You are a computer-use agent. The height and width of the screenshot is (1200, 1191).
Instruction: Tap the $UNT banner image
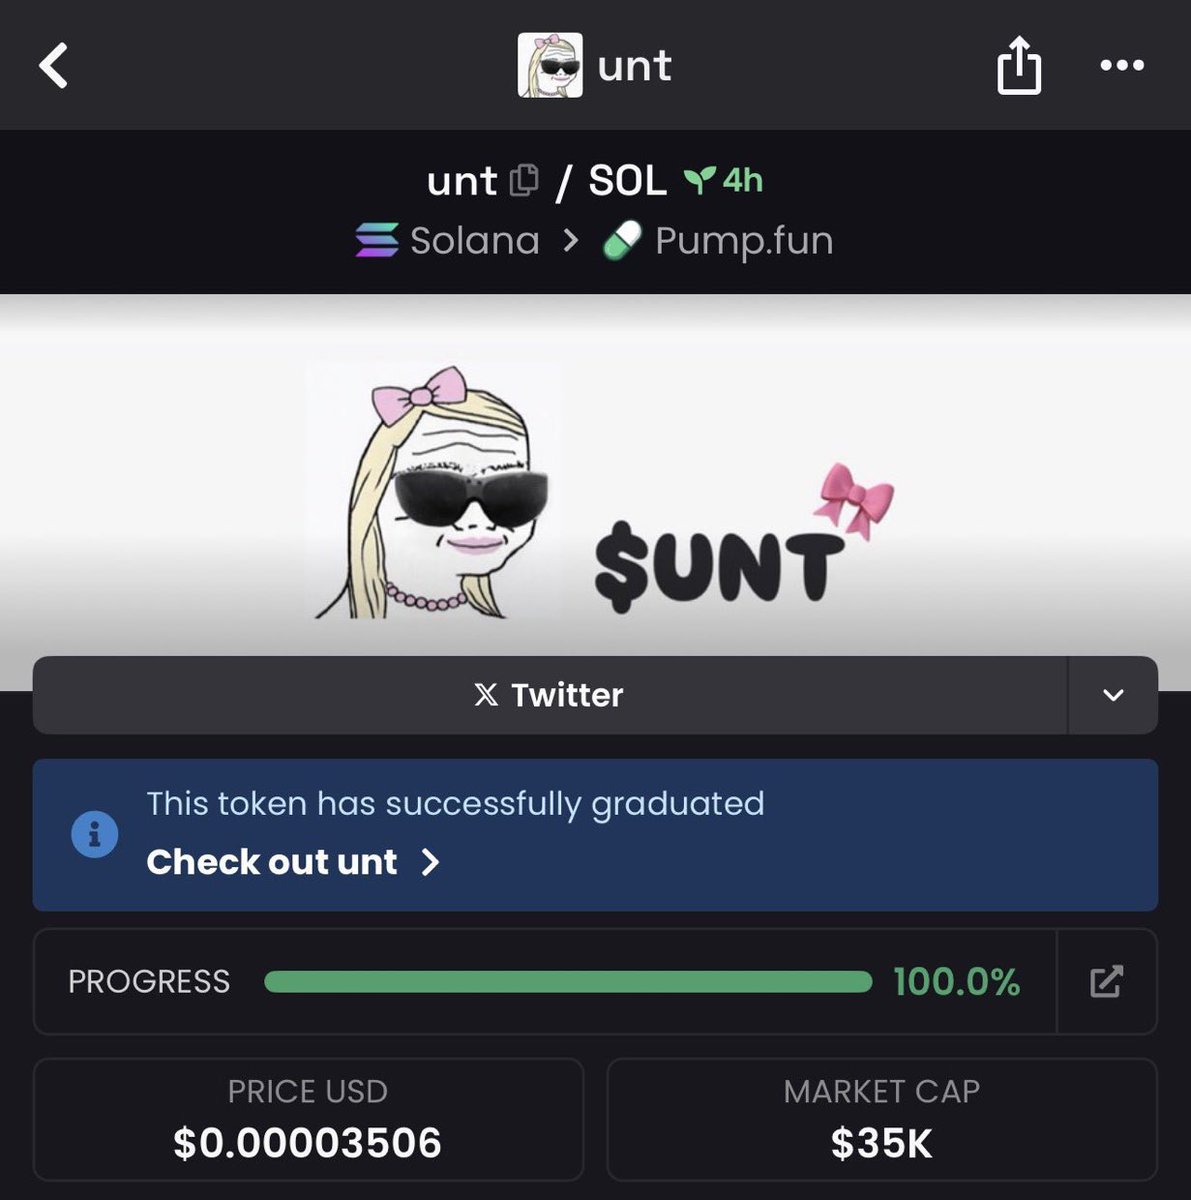point(600,490)
